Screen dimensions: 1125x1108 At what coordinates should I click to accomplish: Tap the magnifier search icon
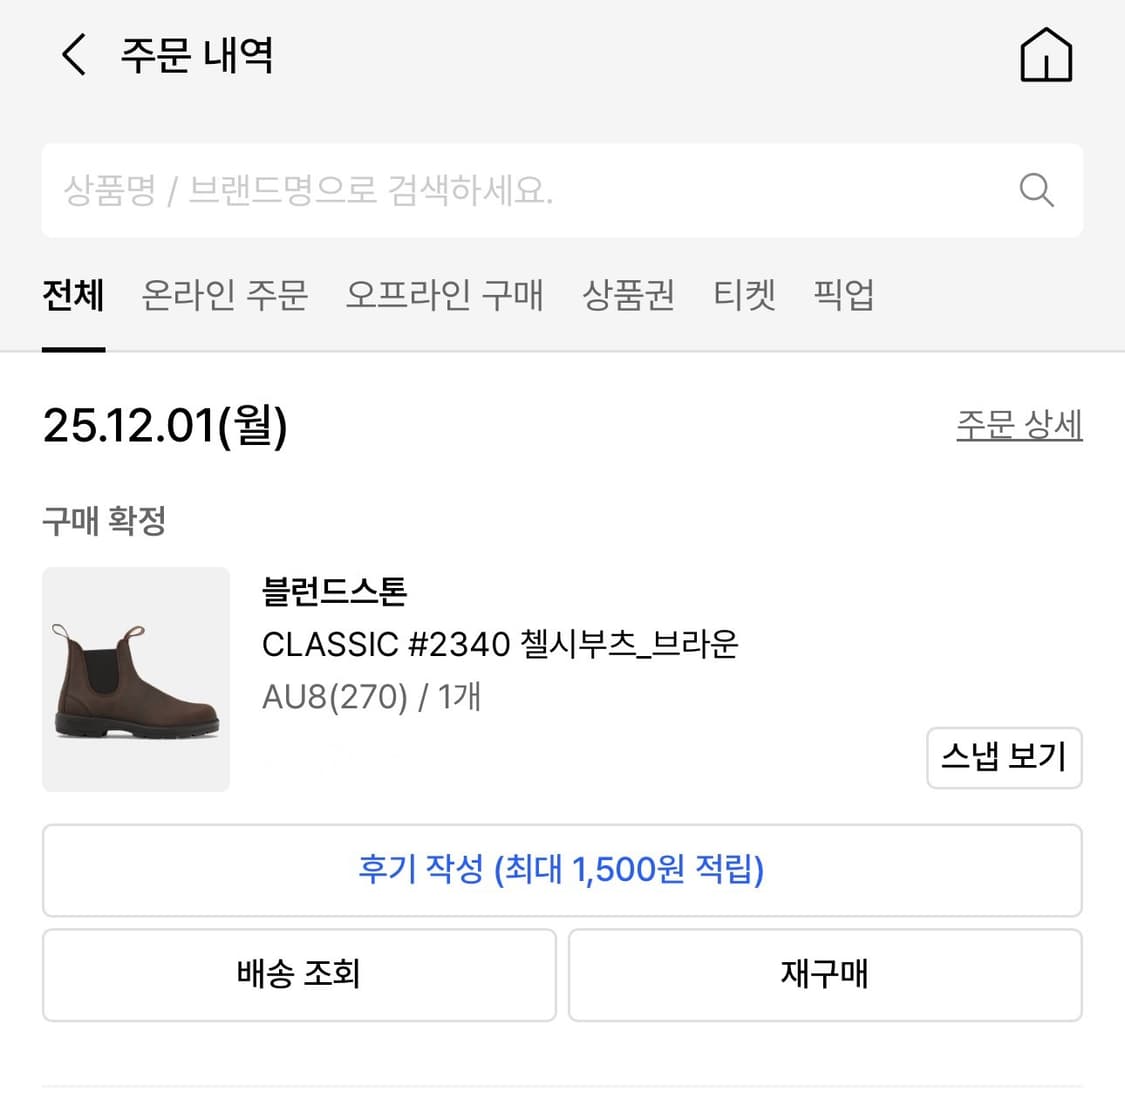(x=1036, y=190)
